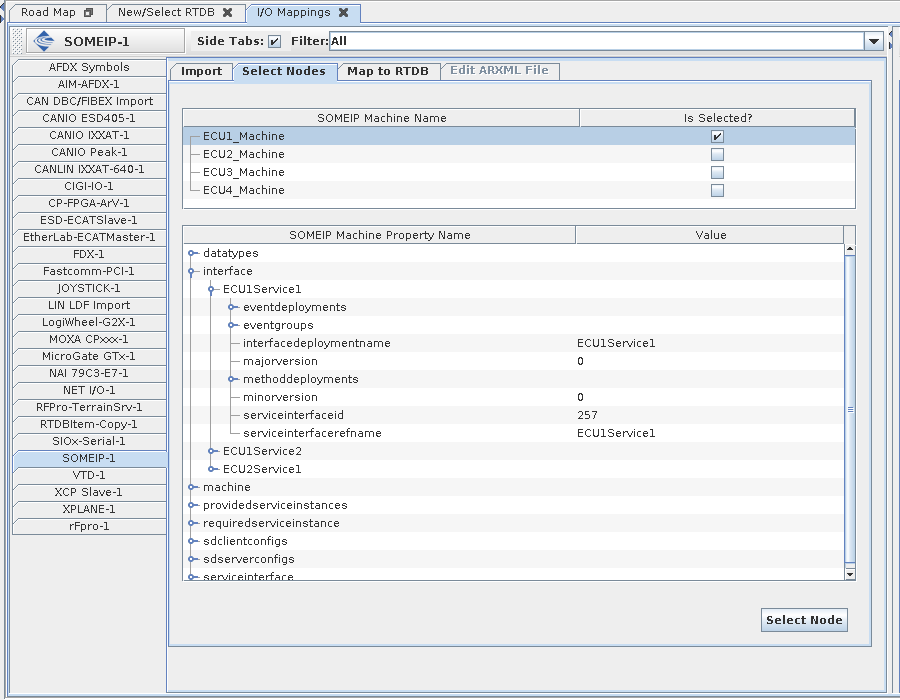This screenshot has width=900, height=700.
Task: Open the XPLANE-1 side tab
Action: click(x=89, y=510)
